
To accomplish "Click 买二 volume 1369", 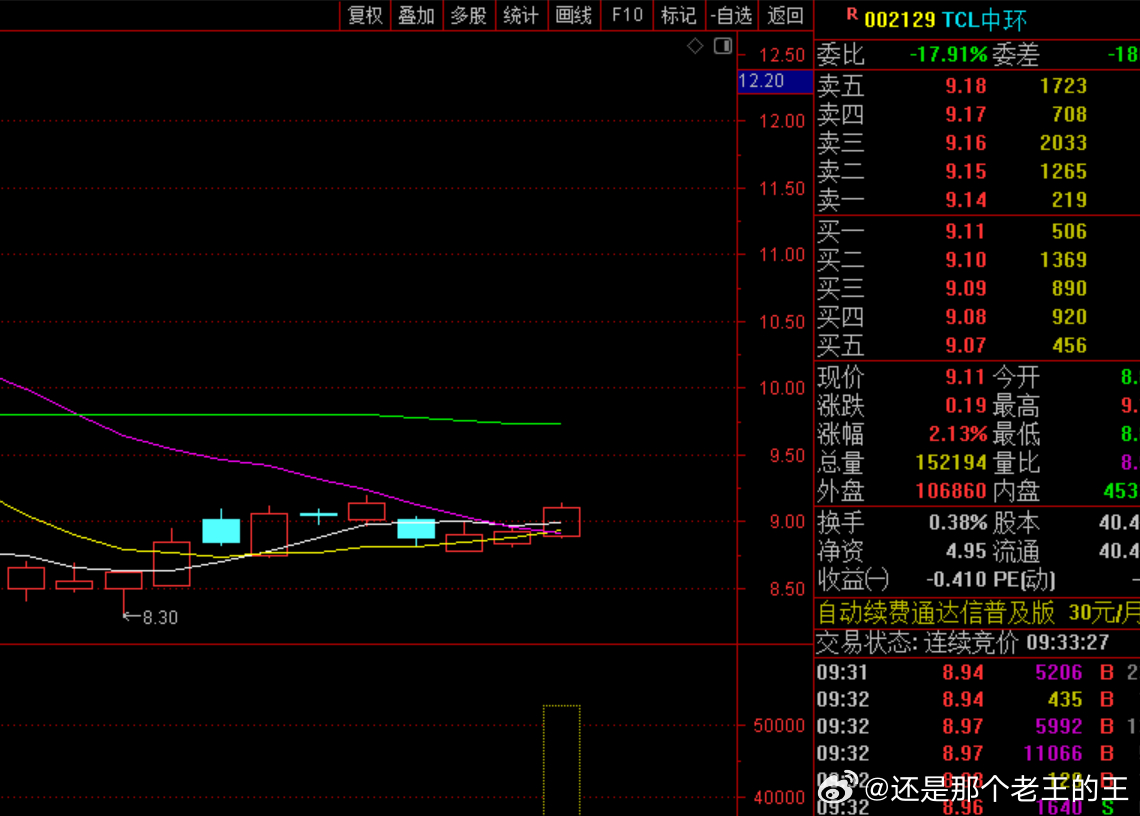I will (x=1063, y=260).
